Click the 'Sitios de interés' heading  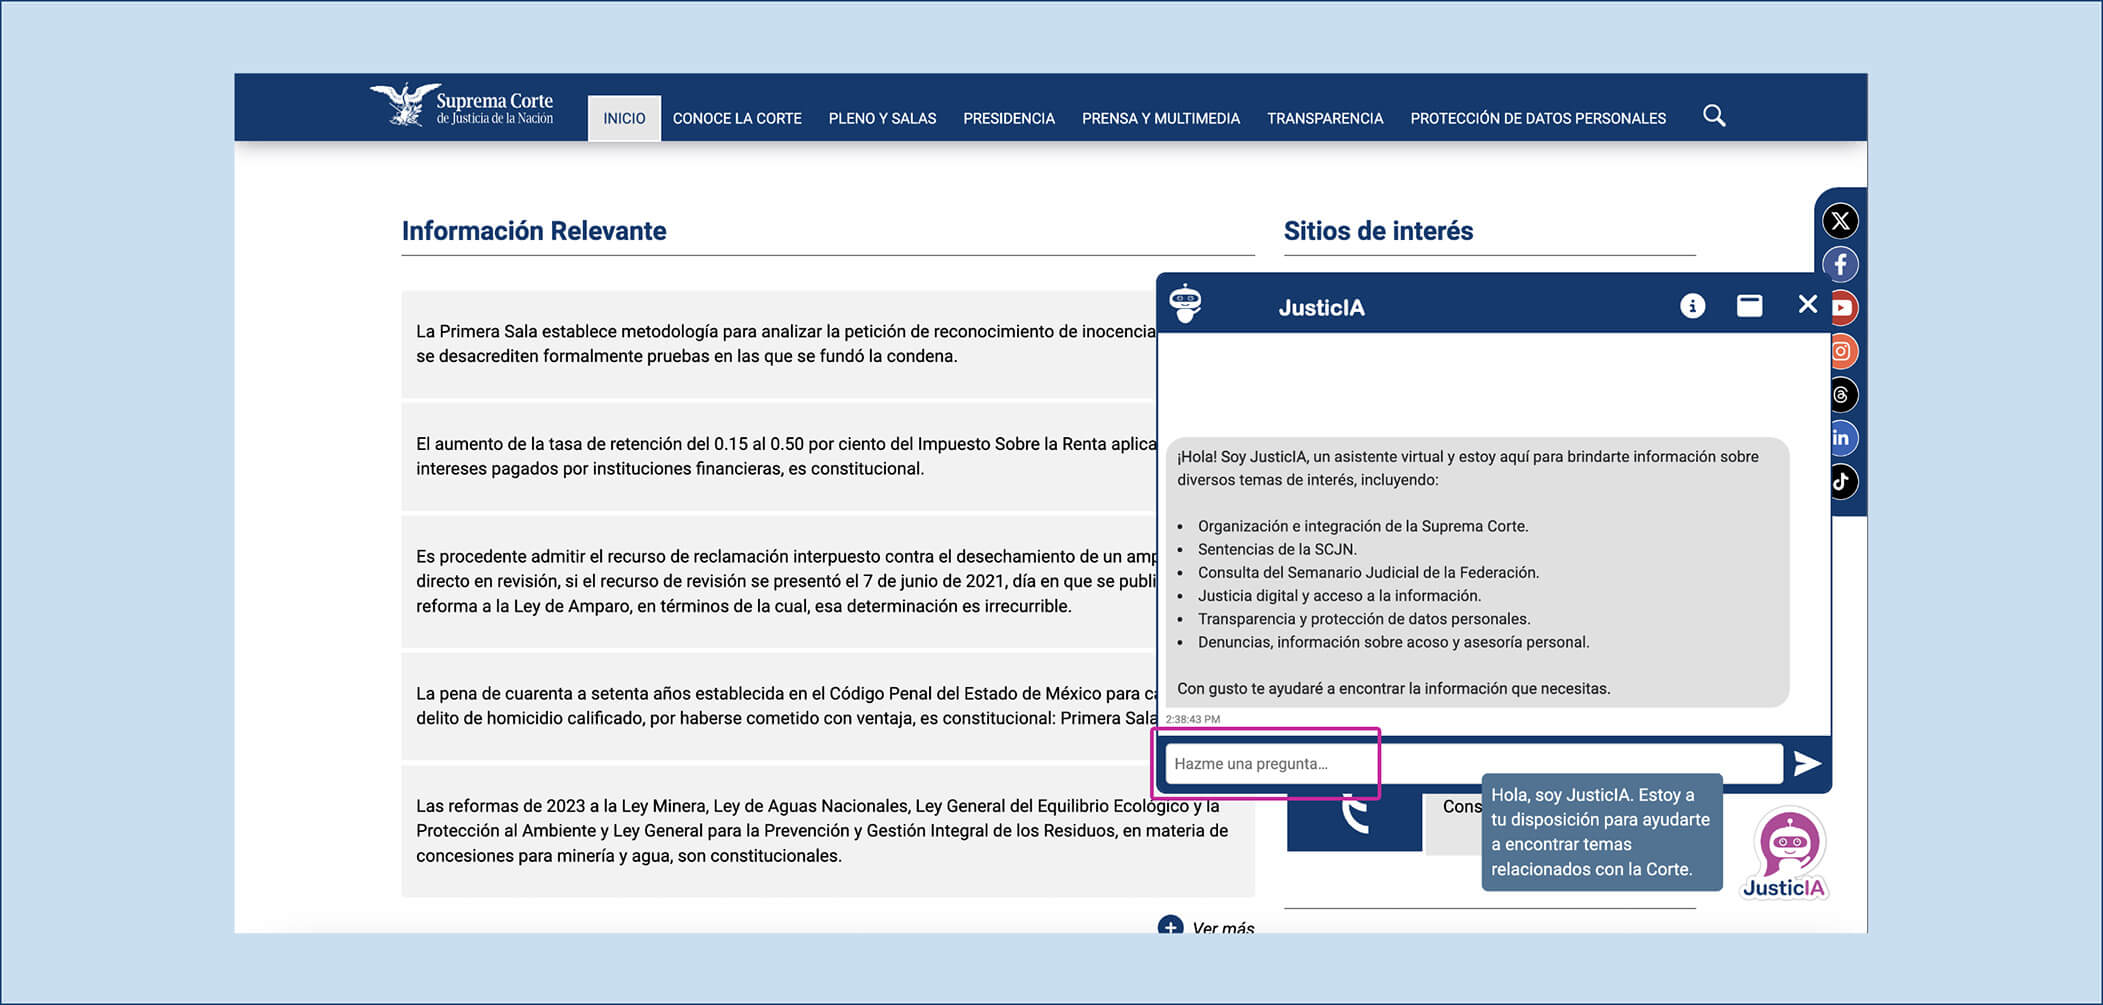(x=1378, y=231)
